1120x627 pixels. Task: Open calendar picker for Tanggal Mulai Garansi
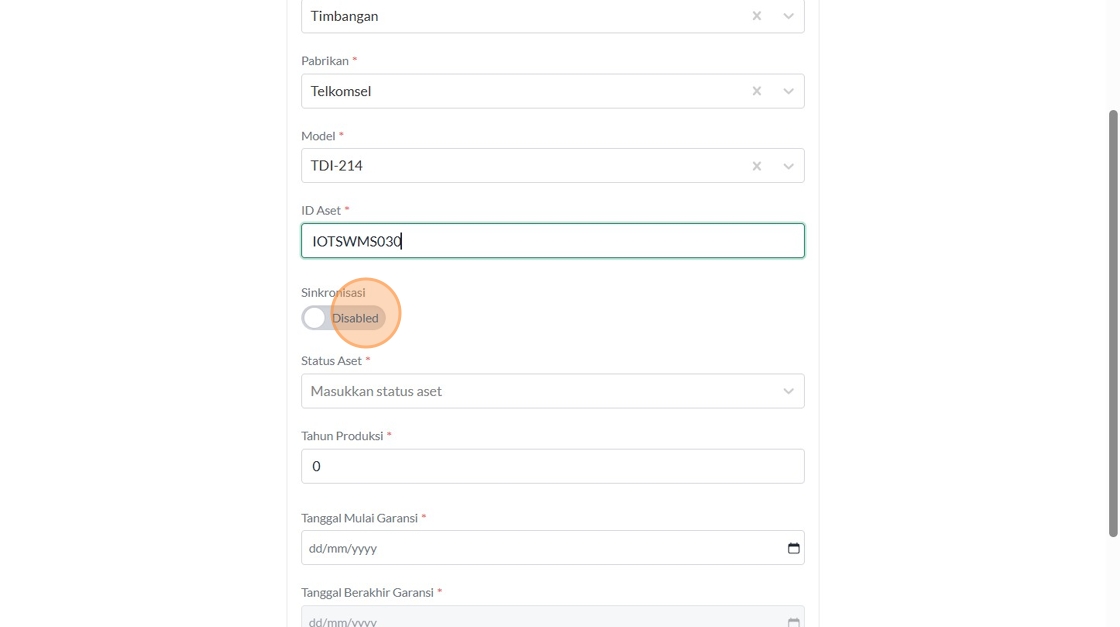coord(794,548)
